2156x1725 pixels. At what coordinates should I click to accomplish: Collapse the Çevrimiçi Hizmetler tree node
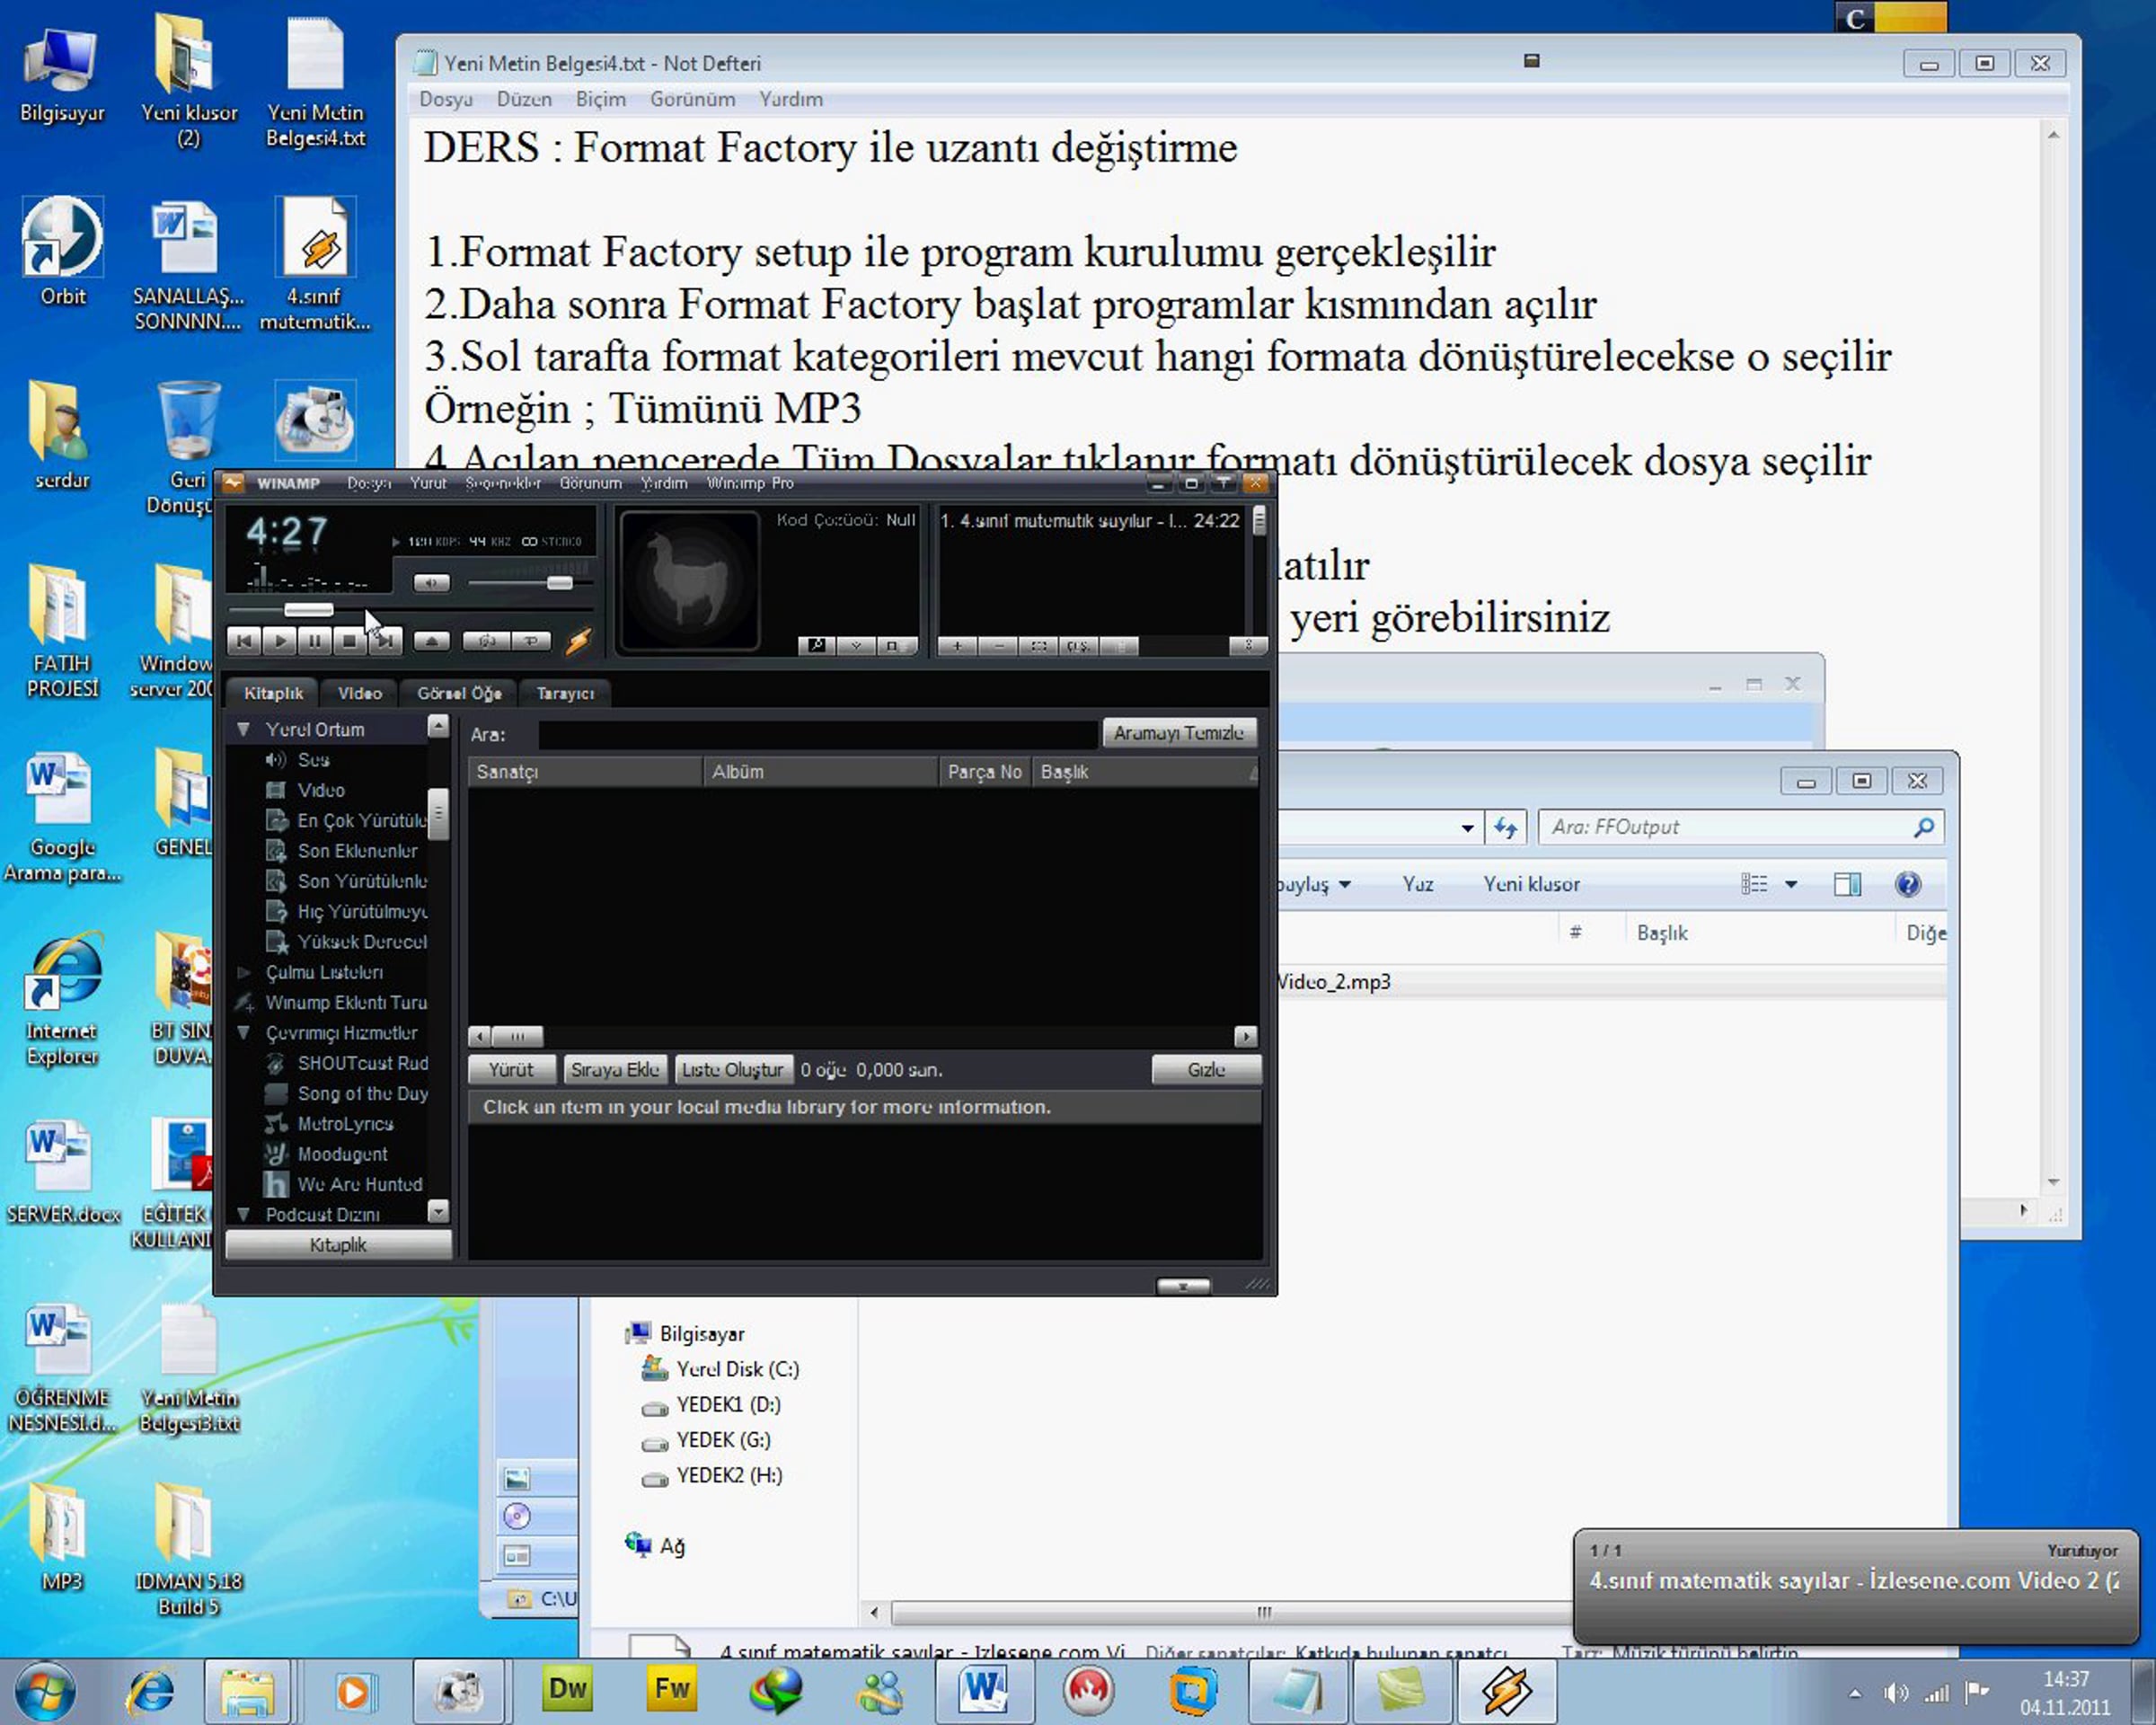pyautogui.click(x=243, y=1033)
